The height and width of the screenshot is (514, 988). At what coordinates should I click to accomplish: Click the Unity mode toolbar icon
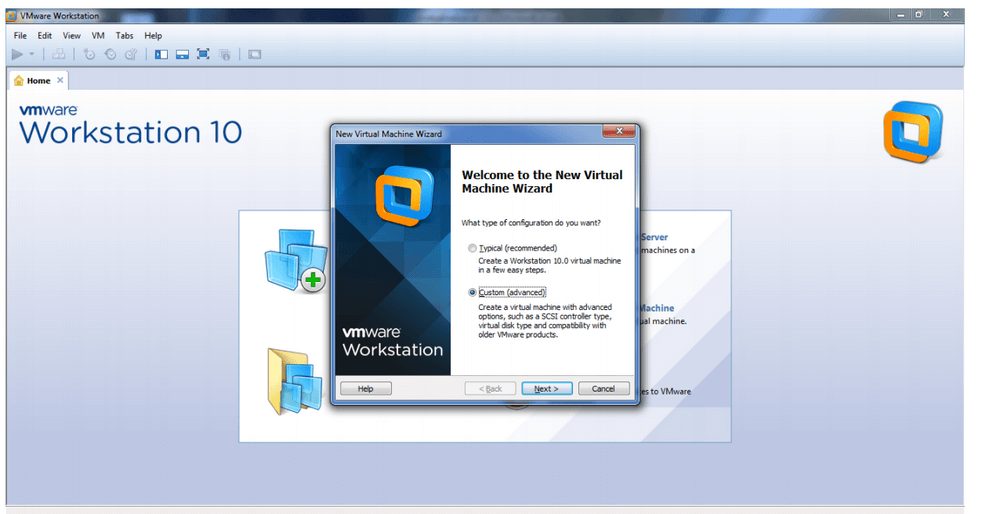(224, 55)
